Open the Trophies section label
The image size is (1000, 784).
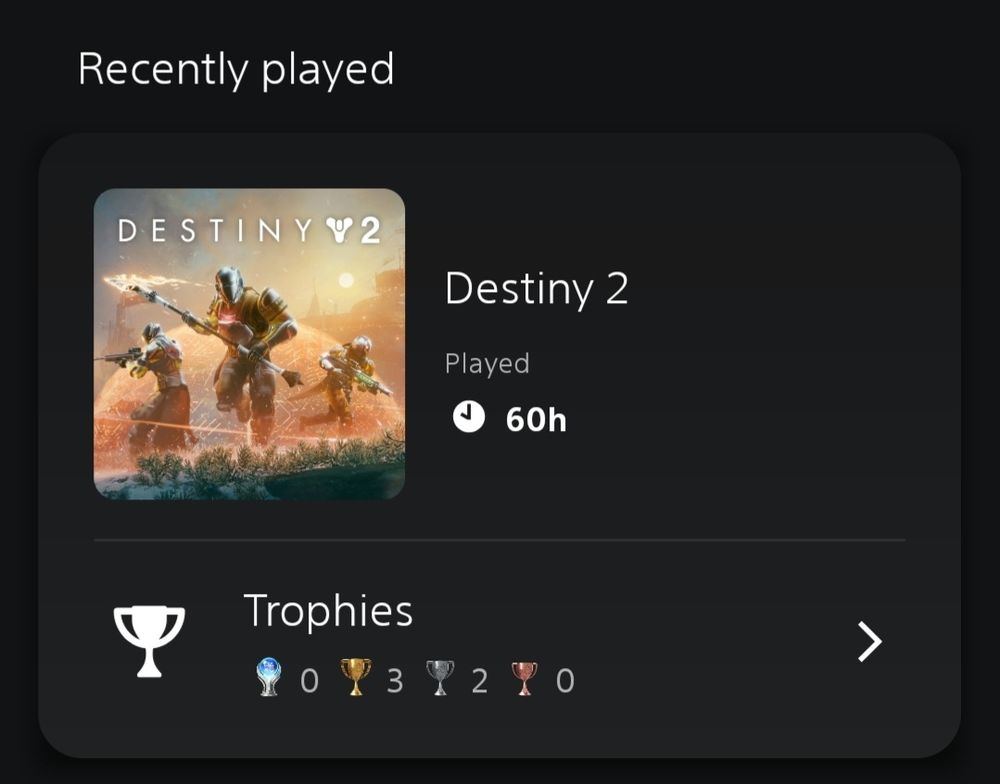[x=328, y=610]
